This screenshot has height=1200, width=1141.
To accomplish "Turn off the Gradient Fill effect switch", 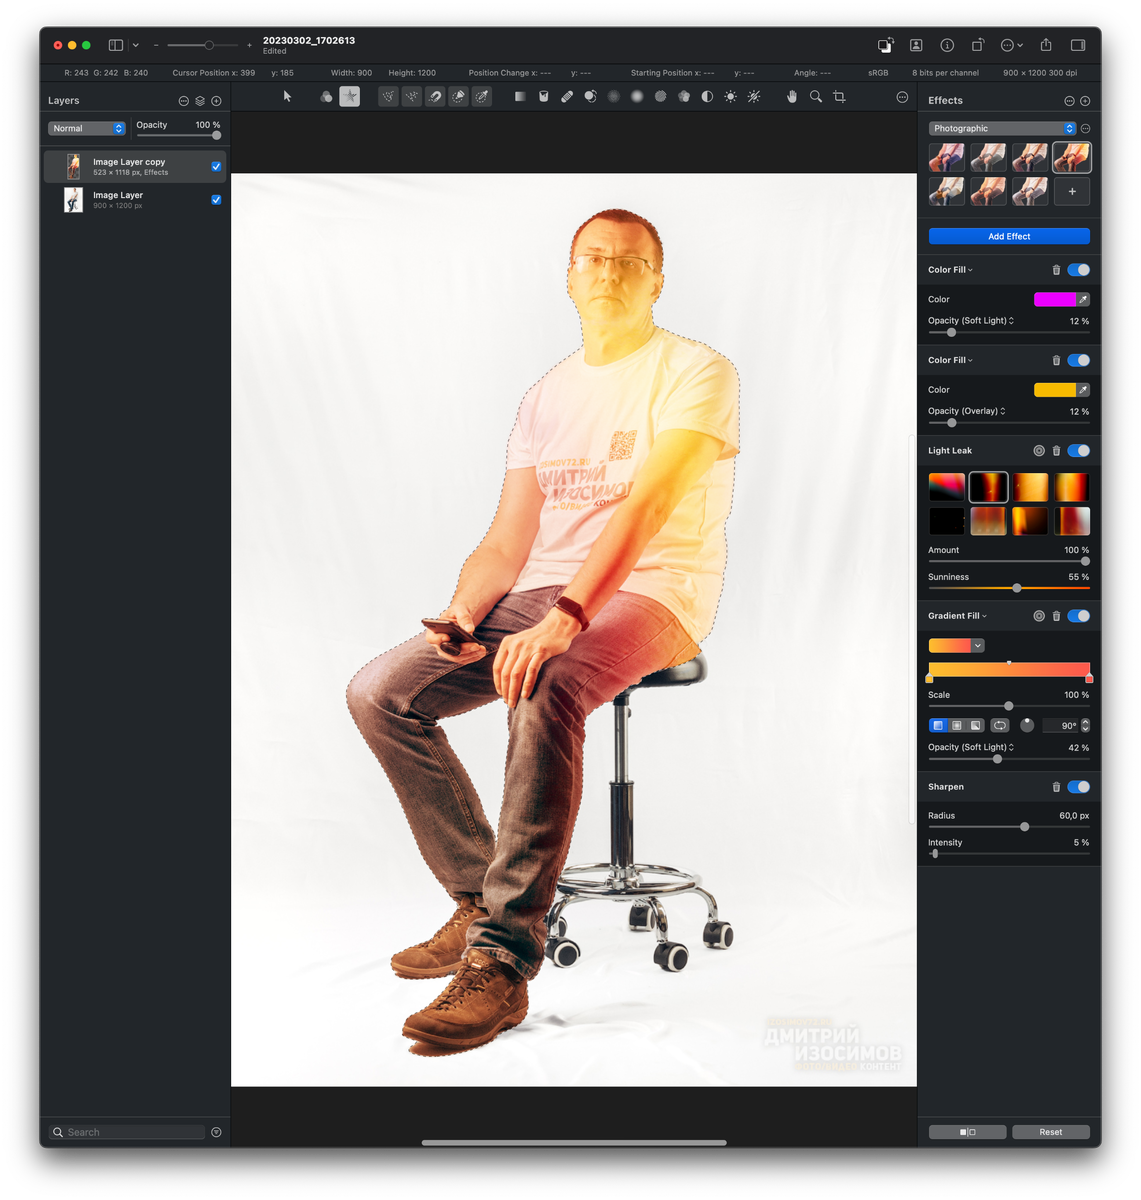I will [x=1079, y=616].
